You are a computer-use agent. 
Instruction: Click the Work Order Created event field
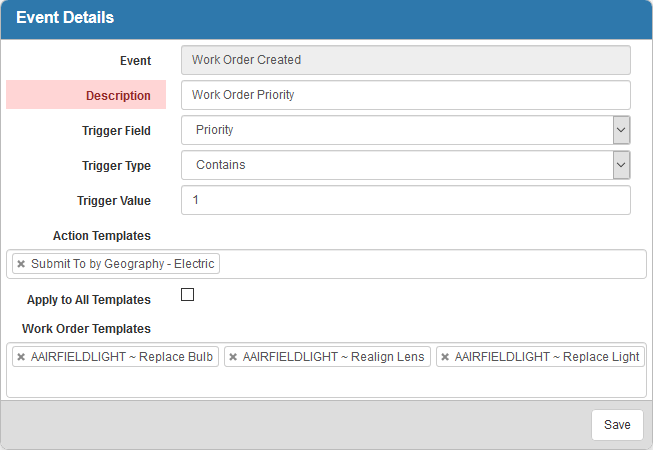(406, 60)
